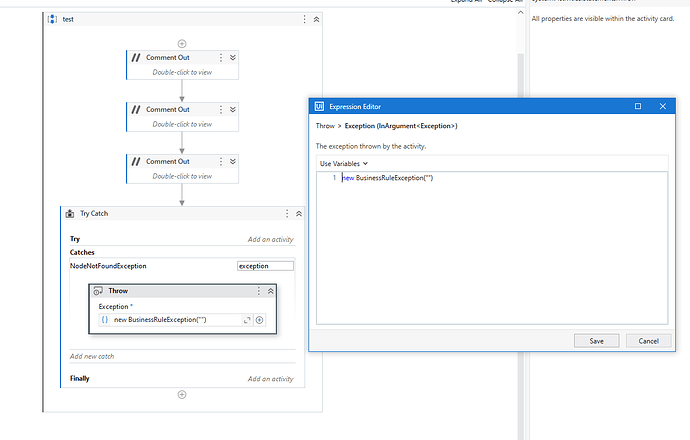Click the second Comment Out slash icon
The image size is (690, 440).
click(136, 110)
